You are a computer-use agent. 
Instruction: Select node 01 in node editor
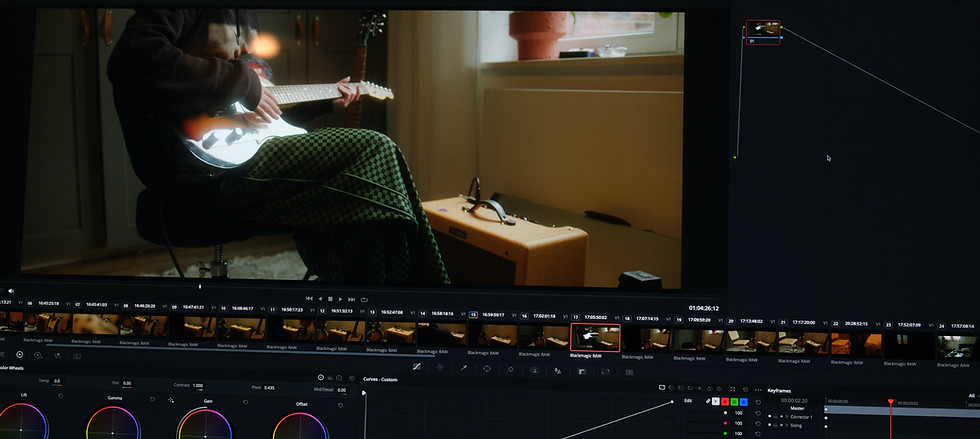763,31
